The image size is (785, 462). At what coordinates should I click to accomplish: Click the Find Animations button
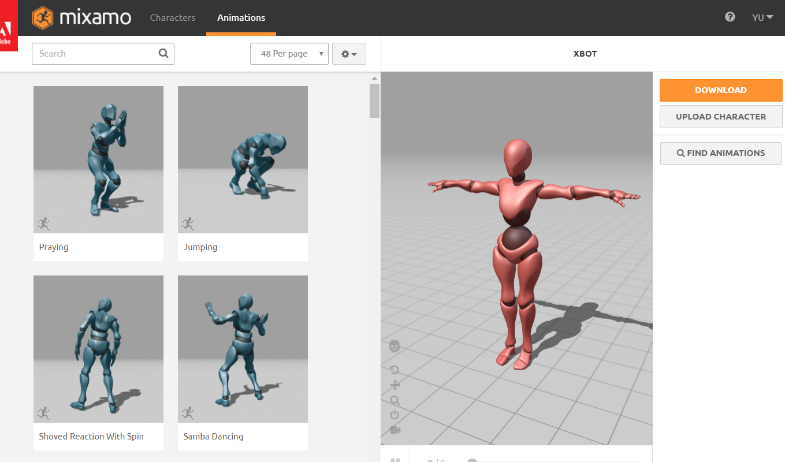tap(720, 153)
